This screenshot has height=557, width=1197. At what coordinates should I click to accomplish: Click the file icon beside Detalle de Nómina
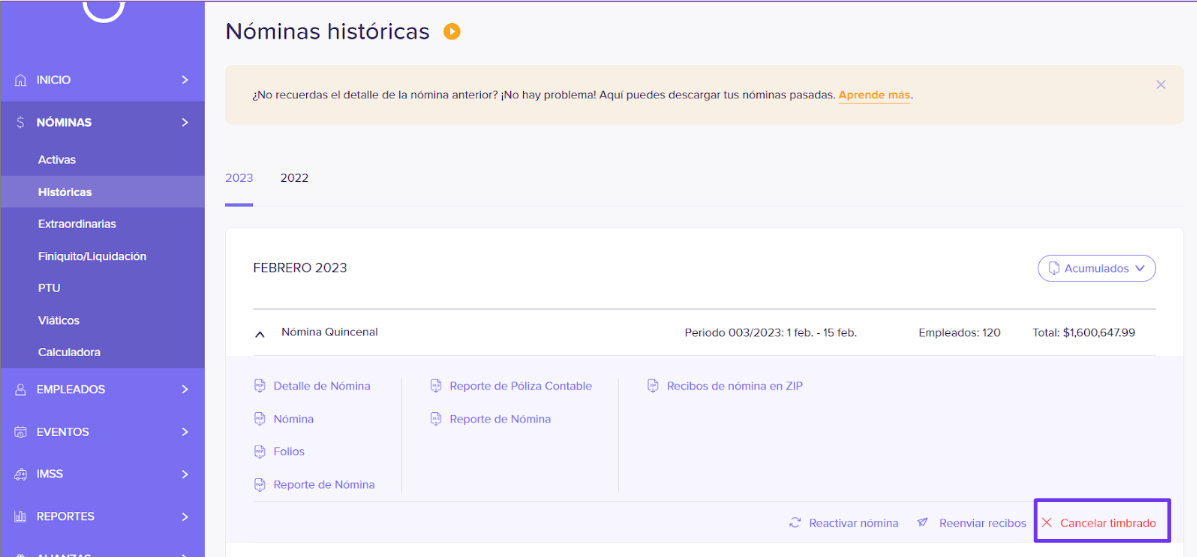(x=260, y=386)
